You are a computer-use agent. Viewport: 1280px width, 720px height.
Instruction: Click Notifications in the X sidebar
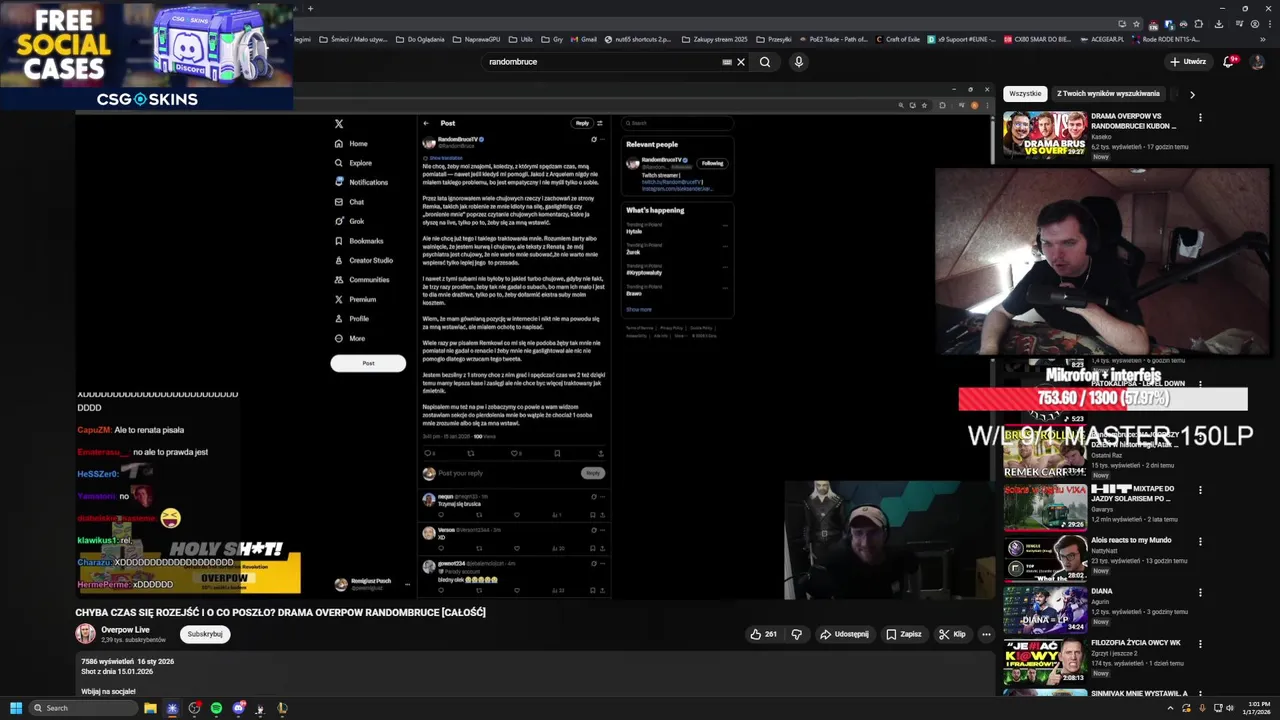click(x=361, y=182)
